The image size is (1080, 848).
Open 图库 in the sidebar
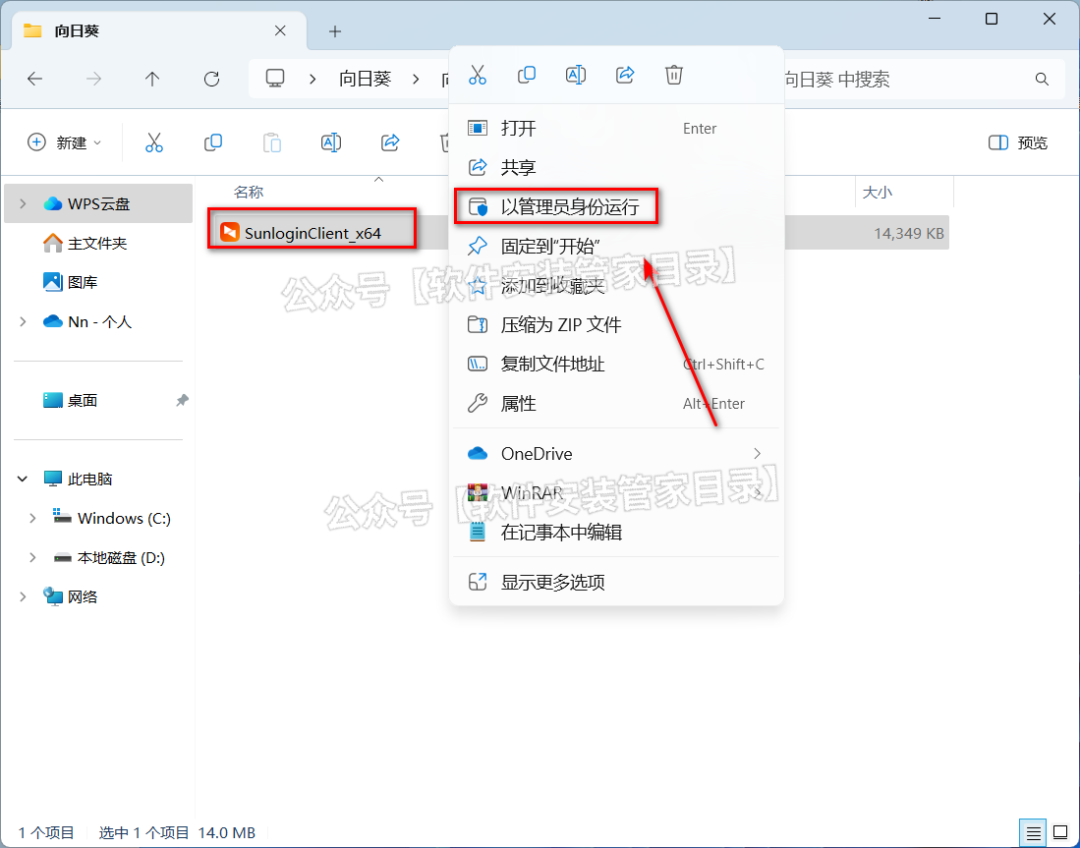pos(71,282)
